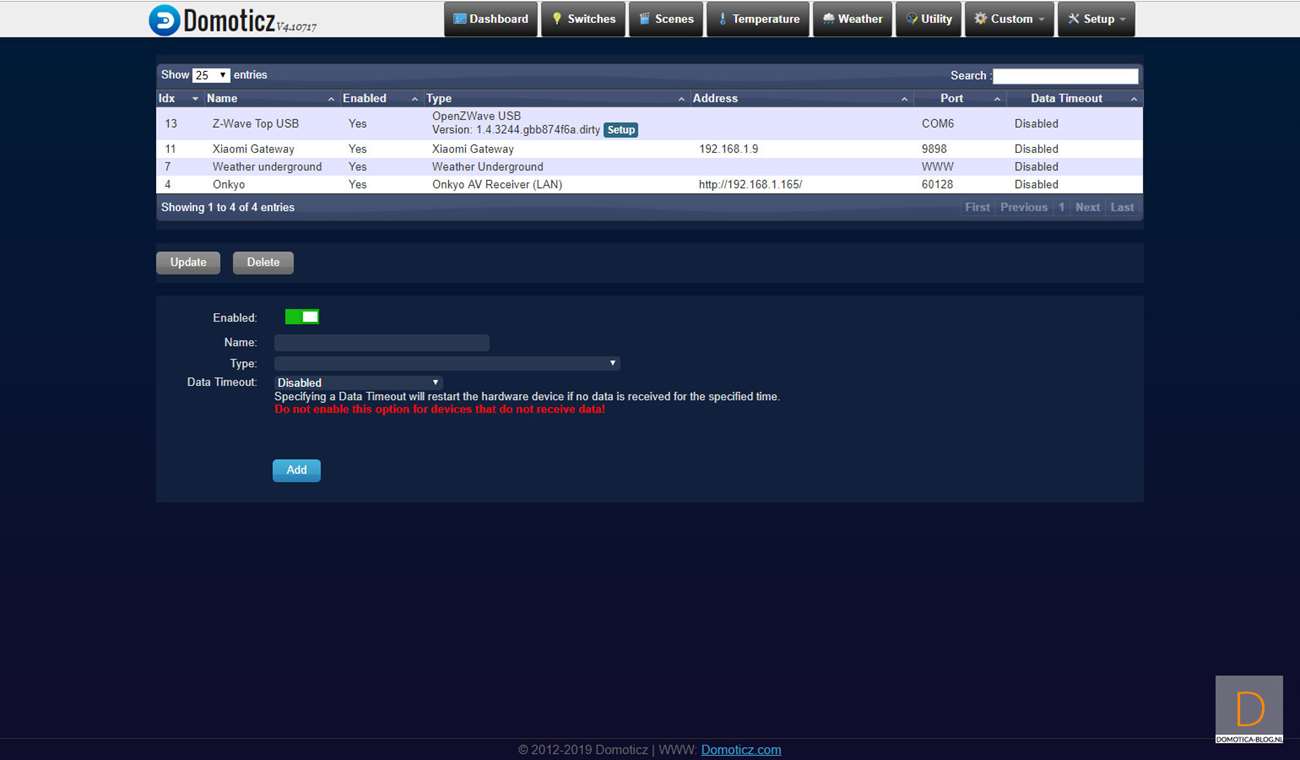Select page 1 in pagination
The height and width of the screenshot is (760, 1300).
click(x=1062, y=207)
